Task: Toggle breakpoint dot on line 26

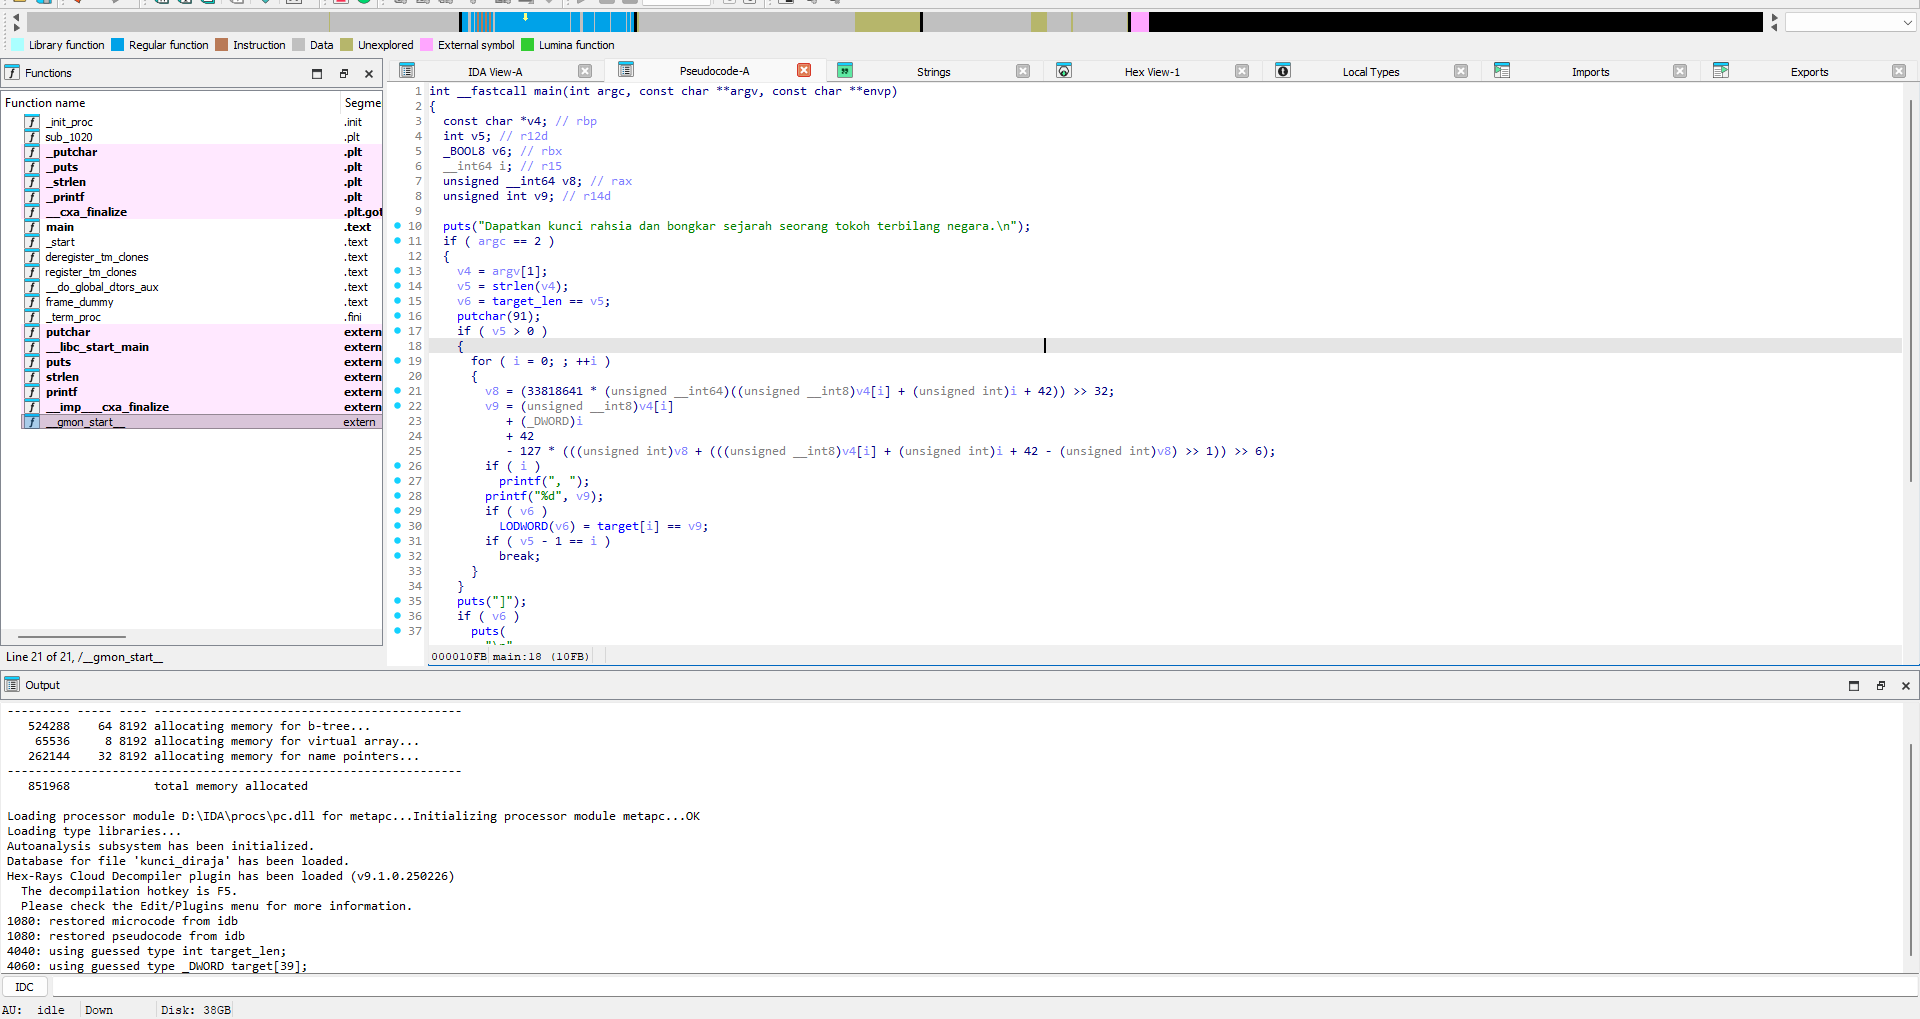Action: [x=397, y=466]
